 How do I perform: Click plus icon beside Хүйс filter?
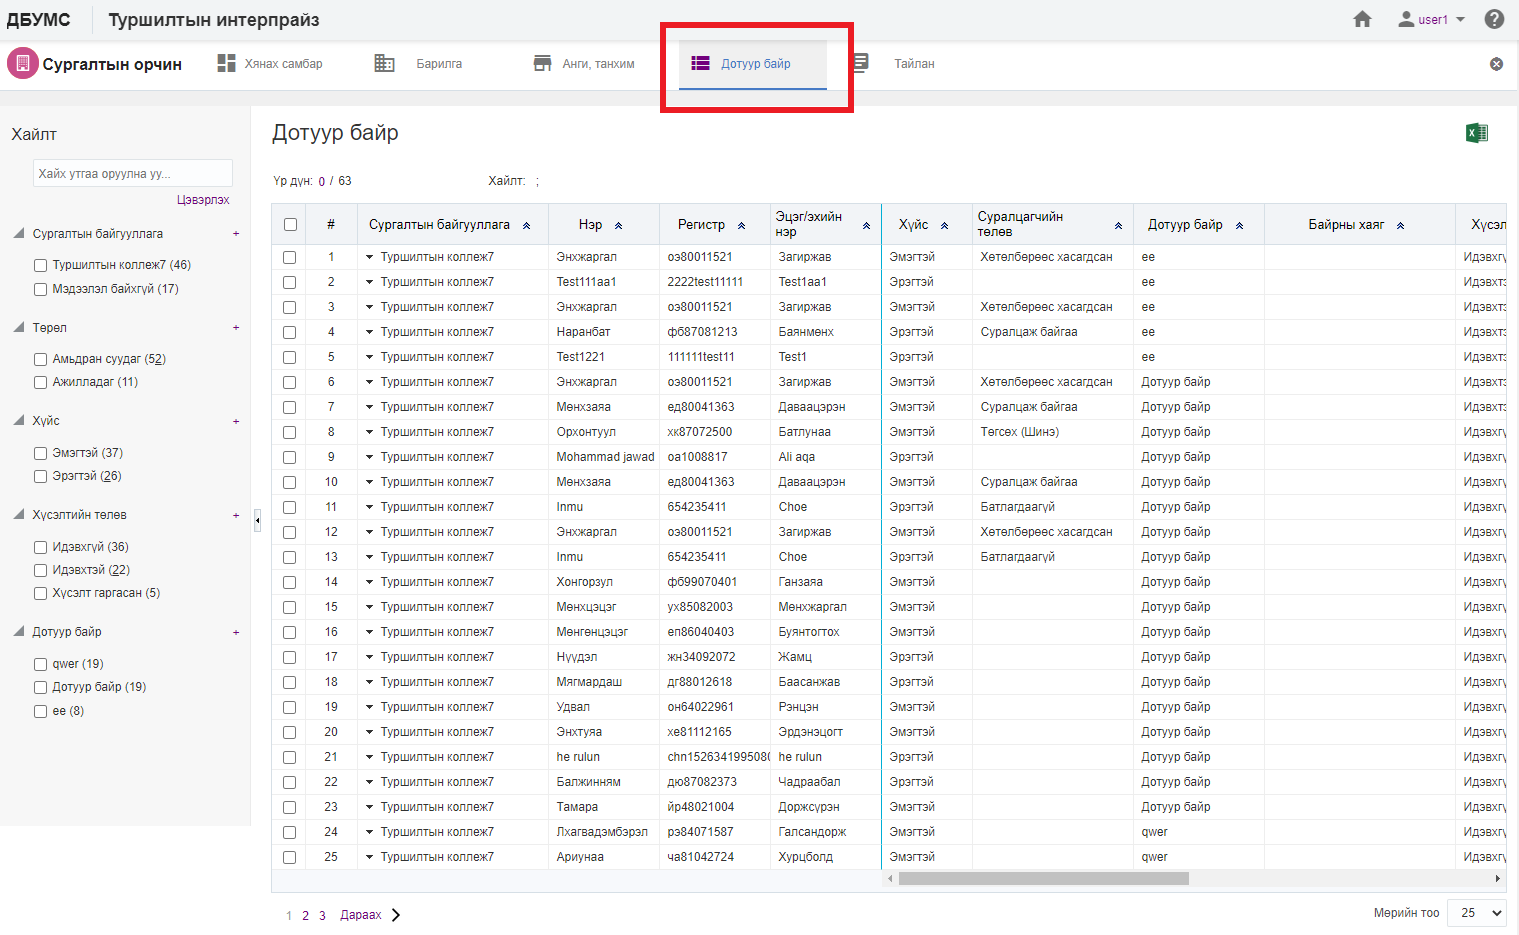point(236,422)
